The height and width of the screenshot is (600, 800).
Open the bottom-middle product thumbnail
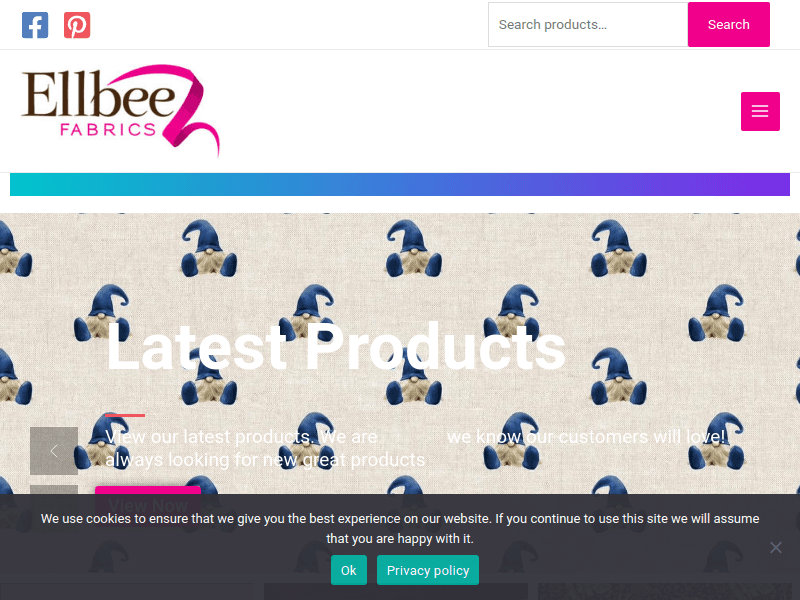coord(396,592)
